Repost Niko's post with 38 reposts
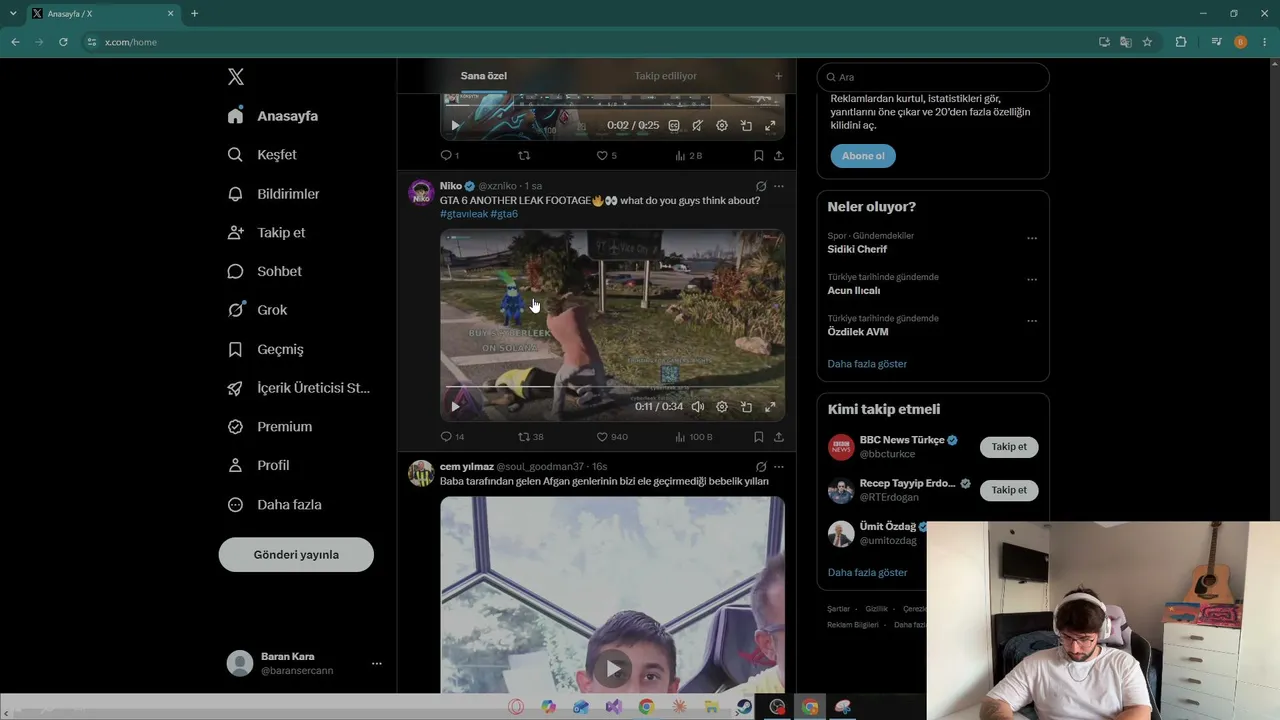The width and height of the screenshot is (1280, 720). pyautogui.click(x=530, y=437)
